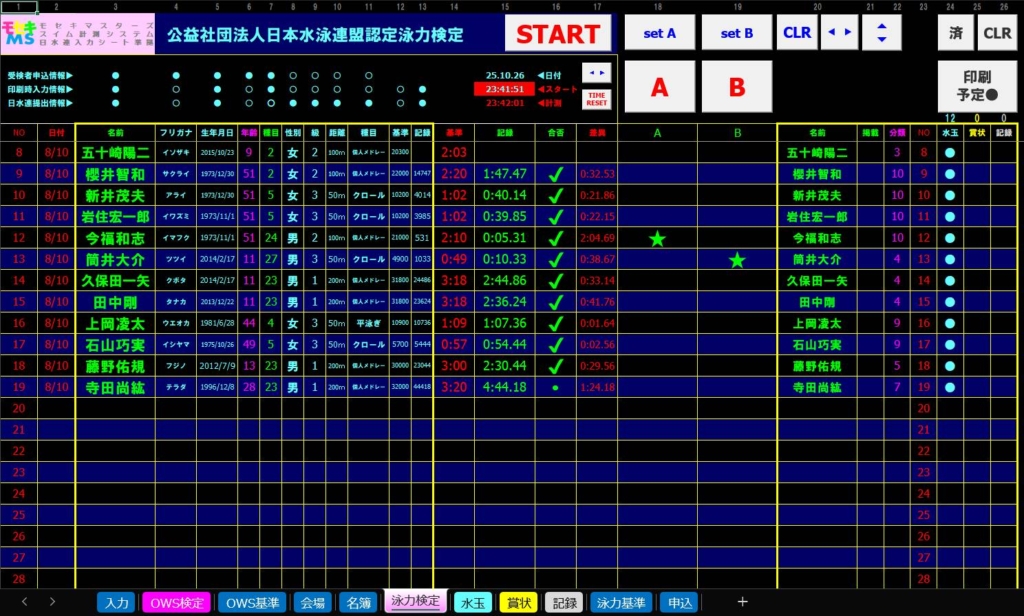Image resolution: width=1024 pixels, height=616 pixels.
Task: Toggle 水玉 dot for 五十崎陽二 row
Action: [950, 153]
